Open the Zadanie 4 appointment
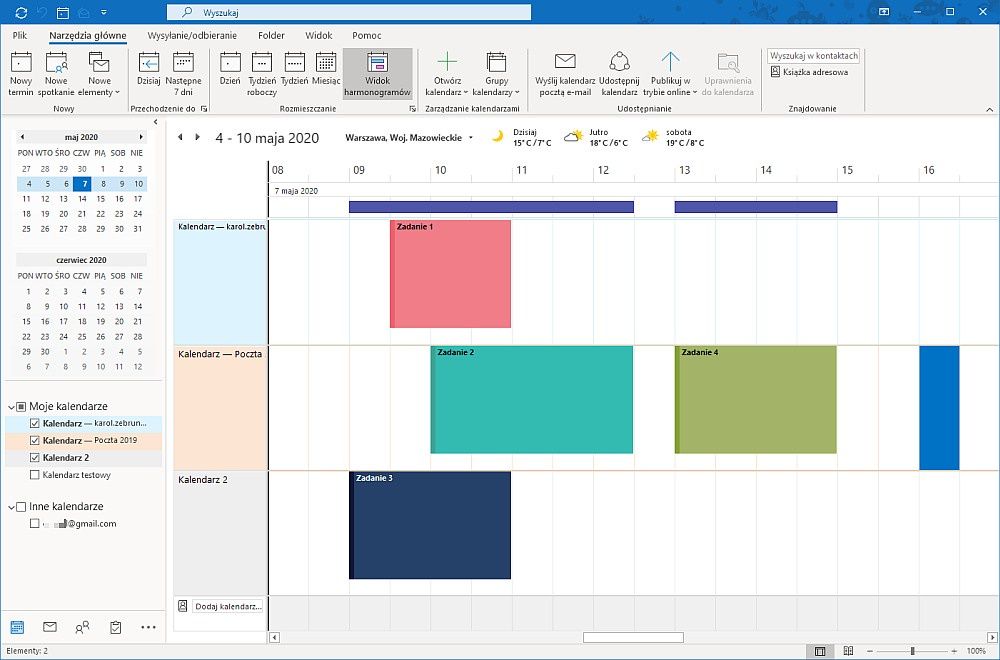The image size is (1000, 660). (x=756, y=399)
